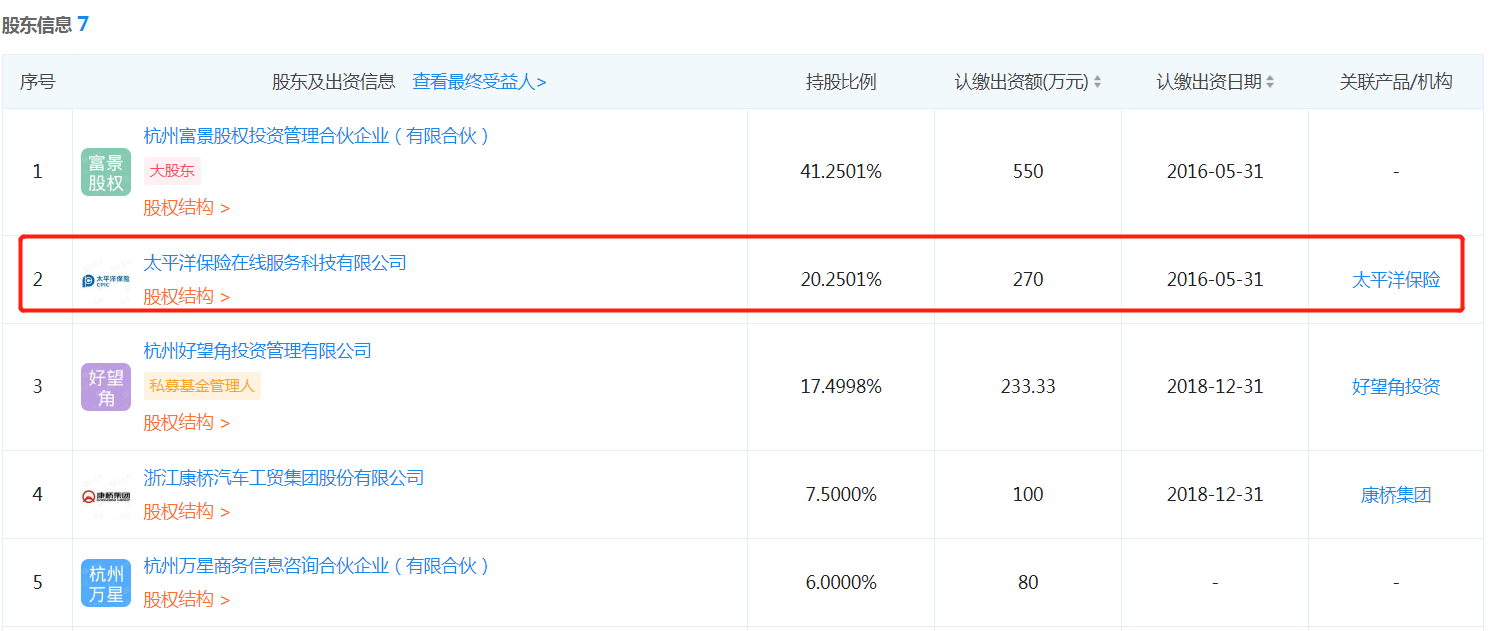The width and height of the screenshot is (1497, 631).
Task: Click the shareholder count badge 7
Action: 84,22
